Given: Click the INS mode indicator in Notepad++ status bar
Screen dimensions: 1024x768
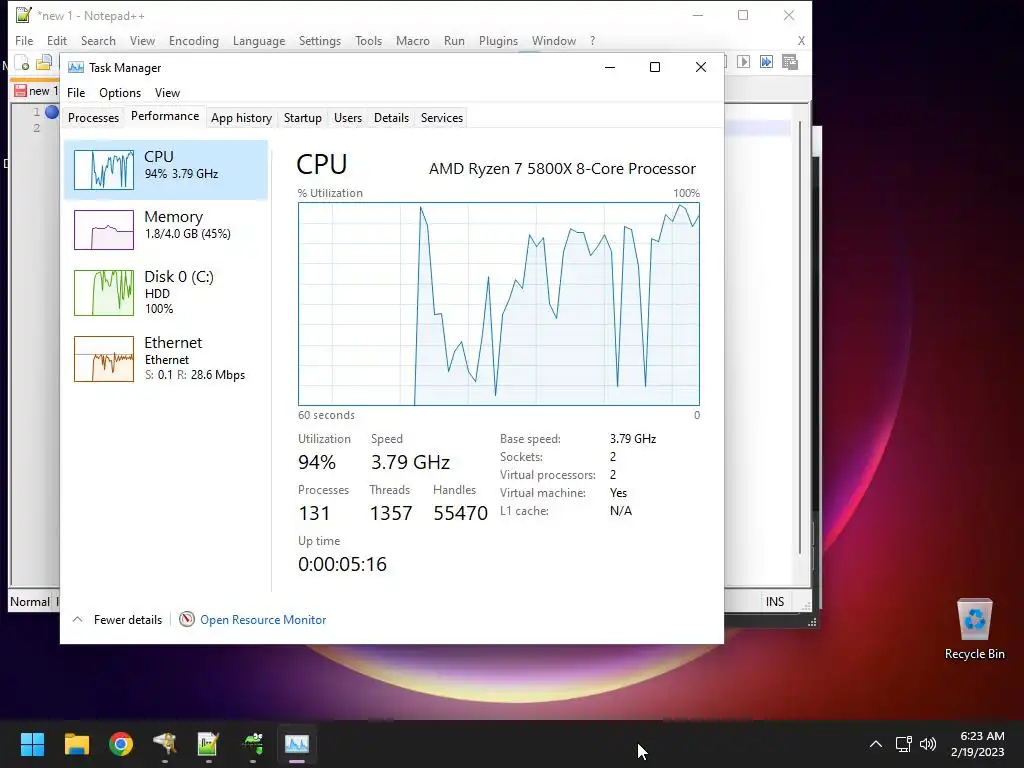Looking at the screenshot, I should 775,601.
